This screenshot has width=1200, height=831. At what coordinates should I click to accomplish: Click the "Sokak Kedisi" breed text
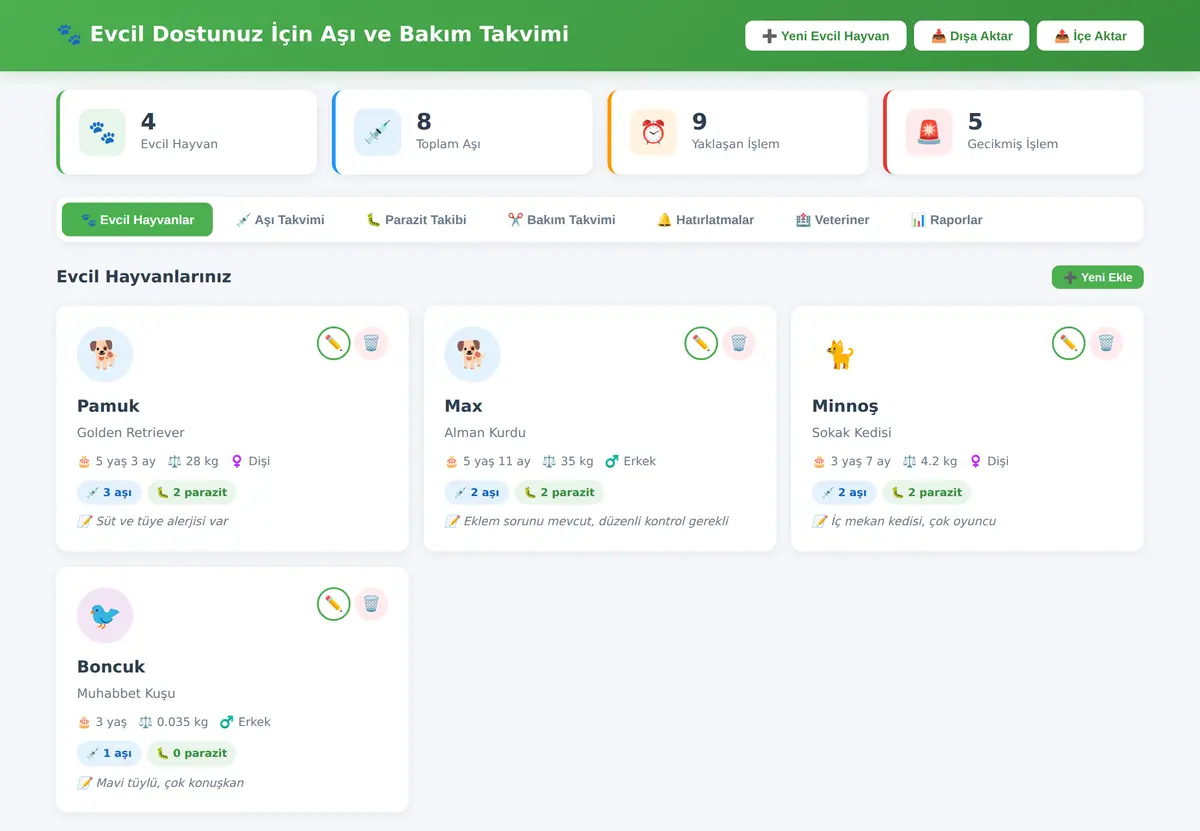click(852, 433)
